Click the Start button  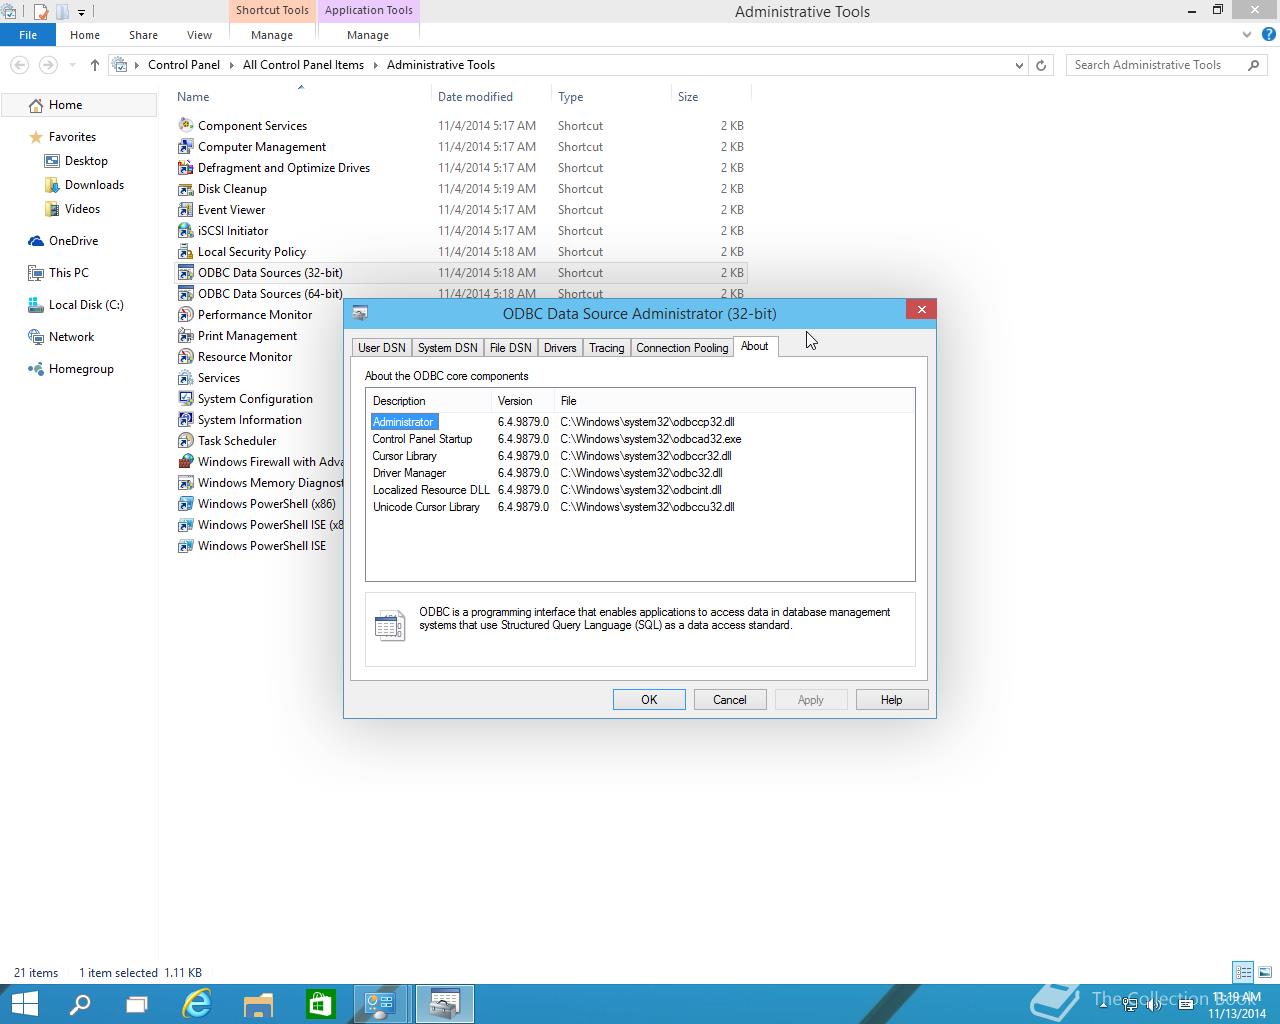tap(24, 1004)
